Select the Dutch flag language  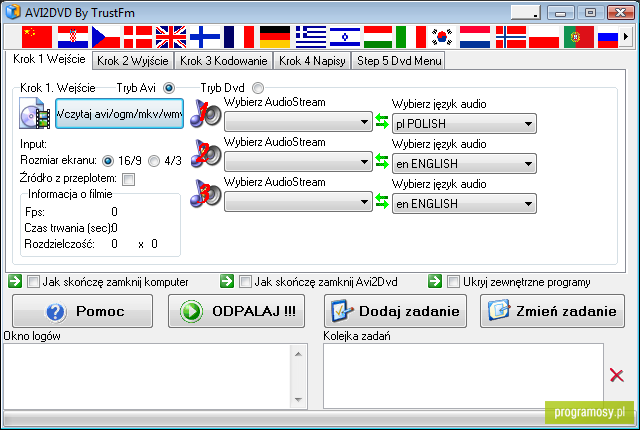tap(475, 37)
